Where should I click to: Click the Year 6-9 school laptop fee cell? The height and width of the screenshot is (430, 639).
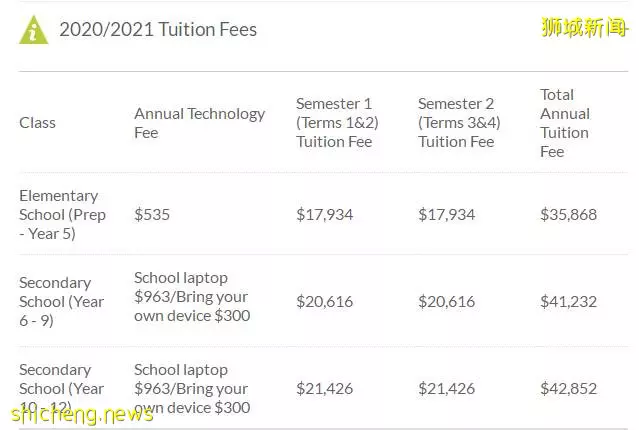pos(192,297)
